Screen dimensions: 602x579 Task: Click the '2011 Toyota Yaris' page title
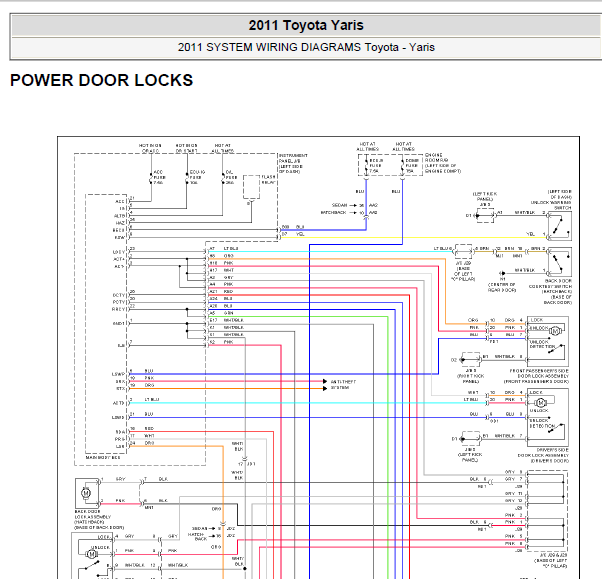pyautogui.click(x=306, y=25)
